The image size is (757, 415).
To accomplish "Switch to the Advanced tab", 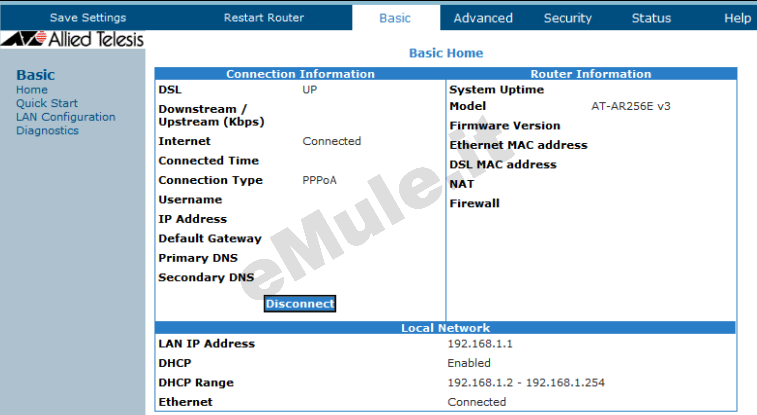I will click(x=483, y=18).
